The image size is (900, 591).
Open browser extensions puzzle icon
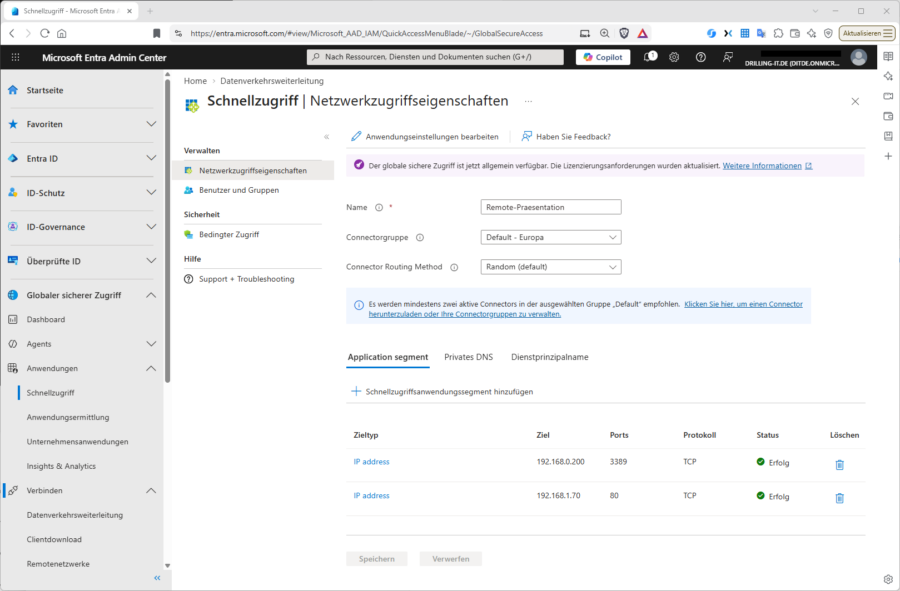[778, 33]
